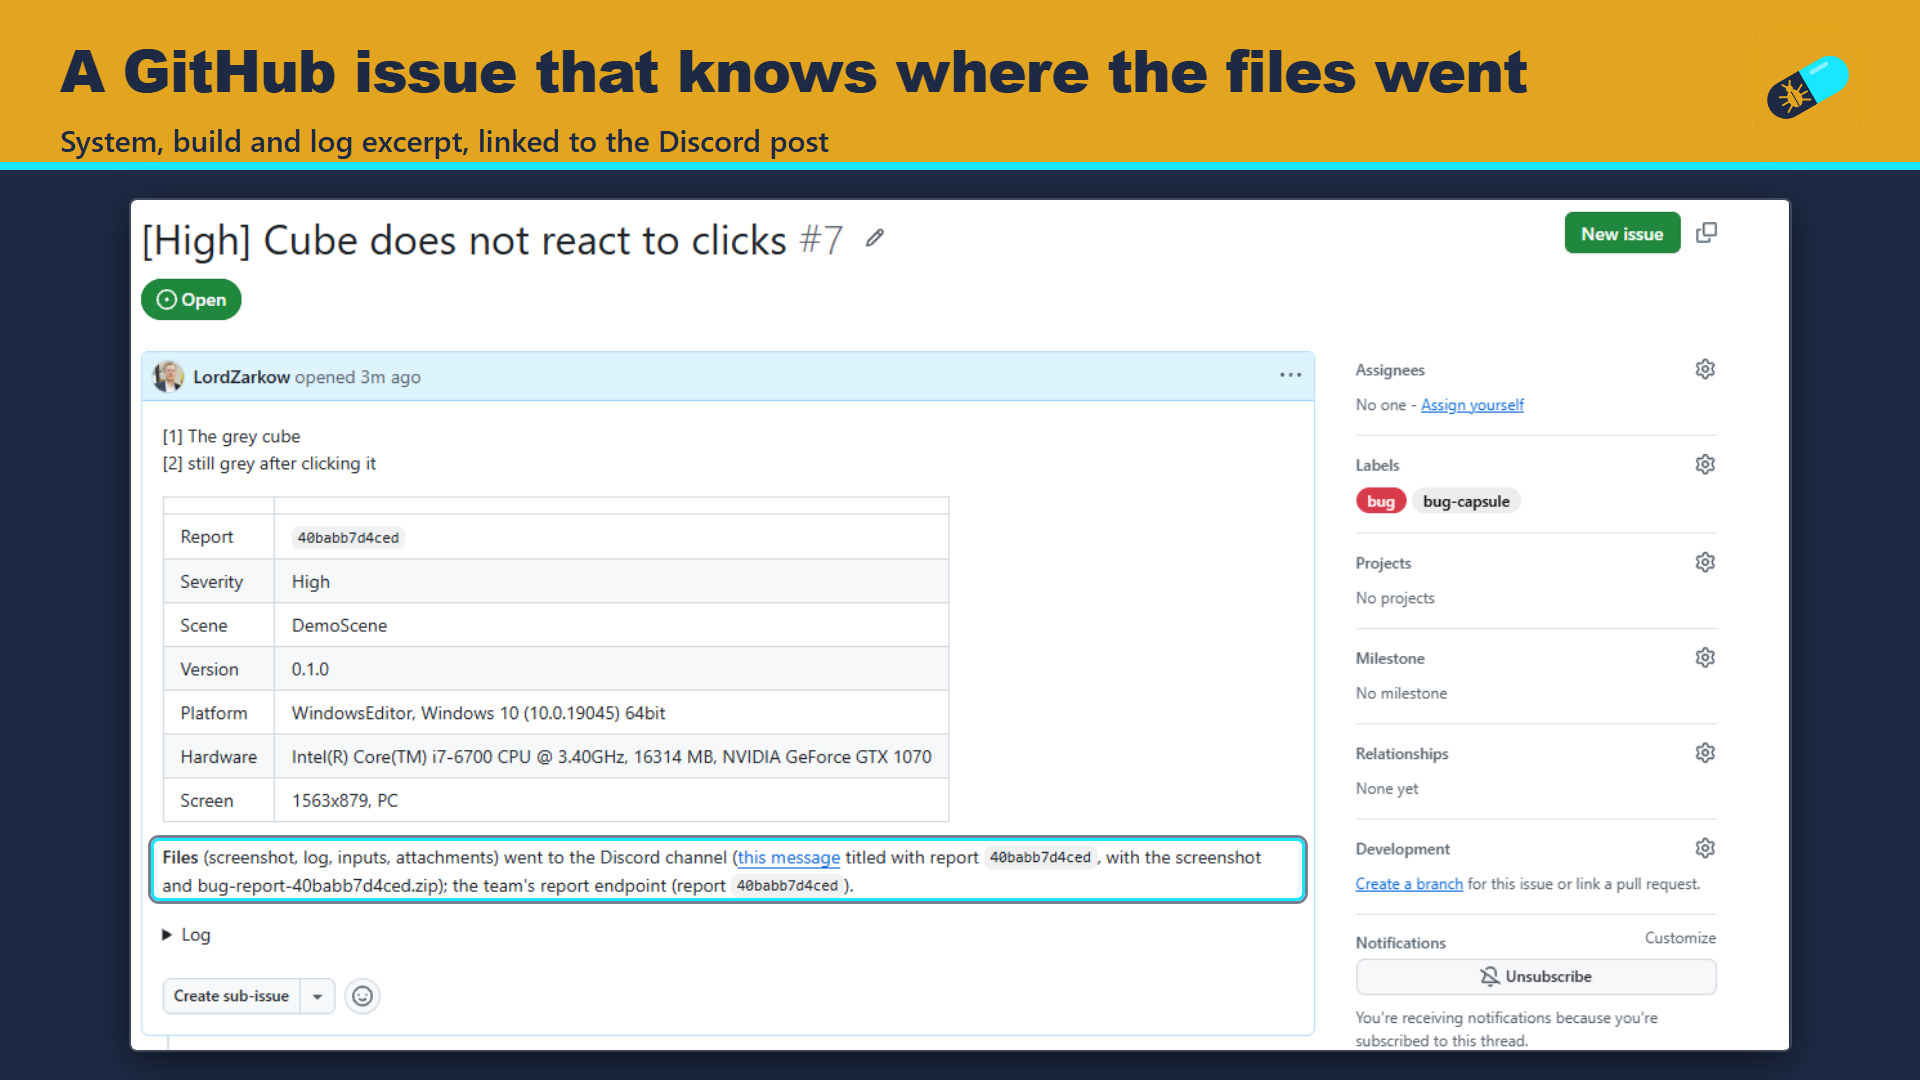The image size is (1920, 1080).
Task: Click the issue number #7
Action: [821, 241]
